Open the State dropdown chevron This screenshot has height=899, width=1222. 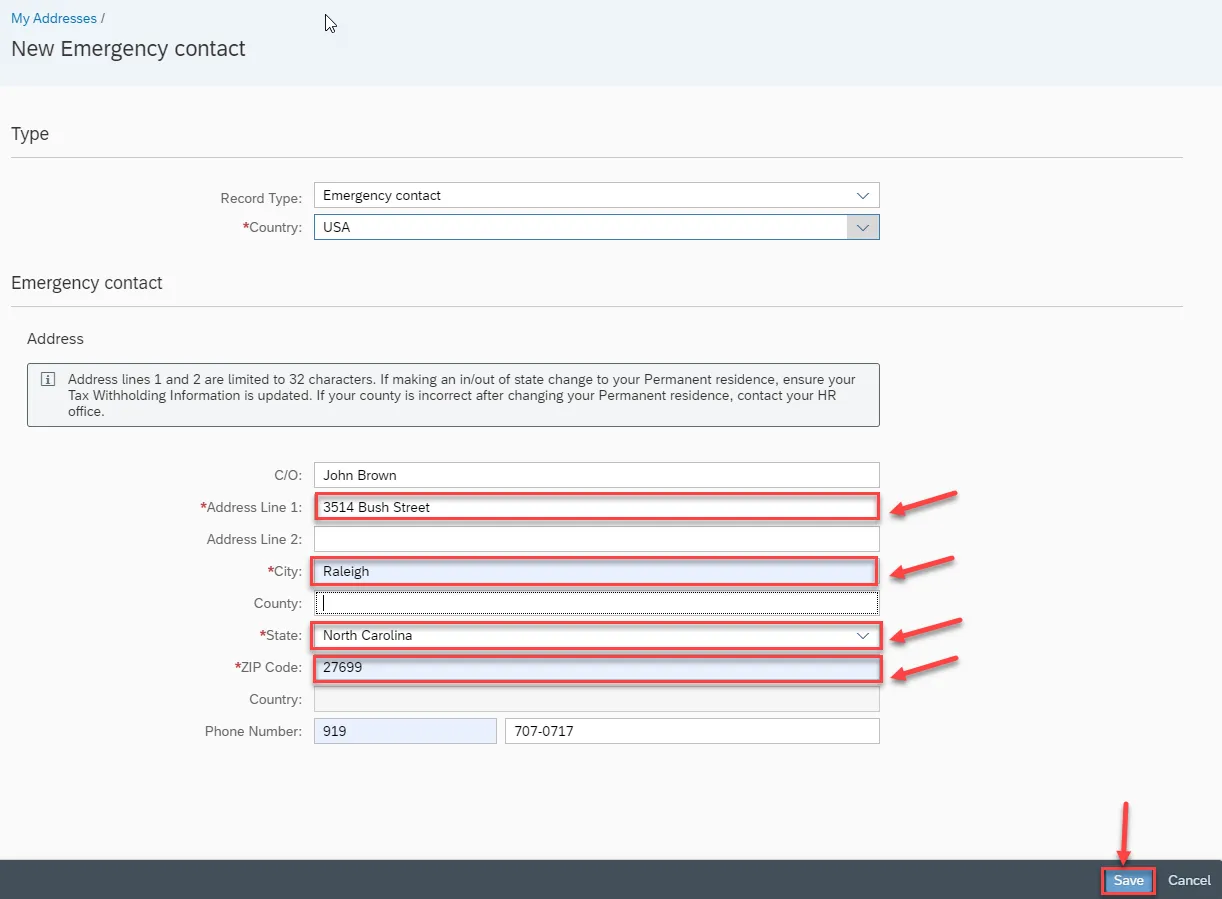pos(862,636)
